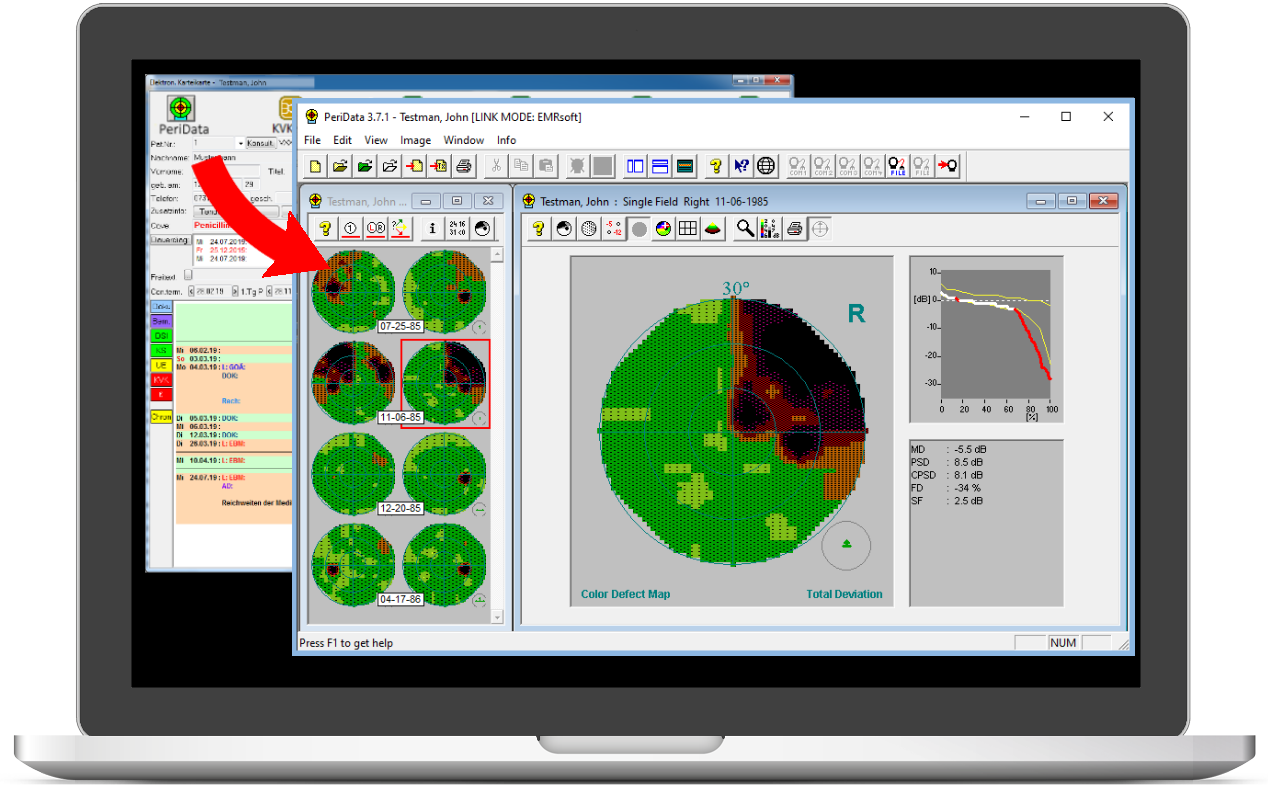The image size is (1268, 800).
Task: Toggle the Freitext checkbox in Karteikarte window
Action: click(x=188, y=275)
